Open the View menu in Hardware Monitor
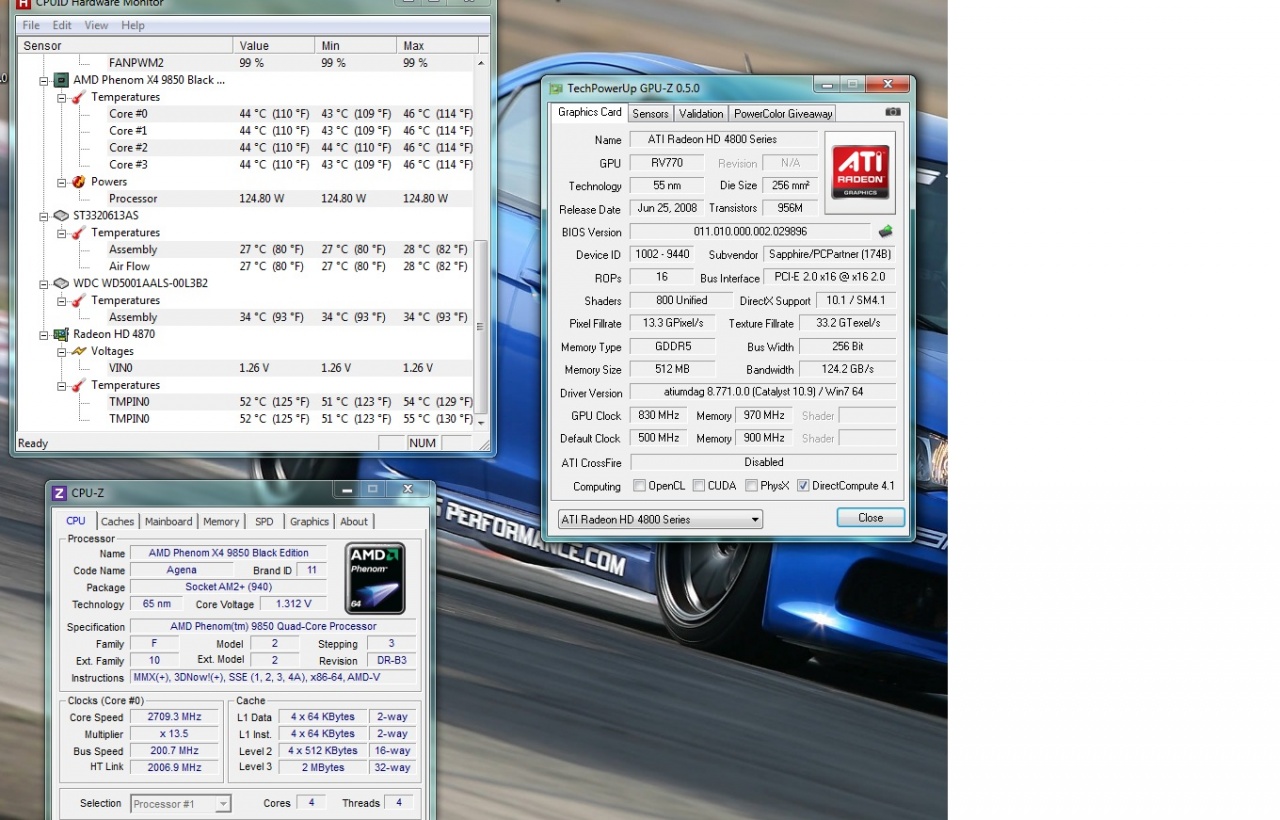 click(96, 25)
